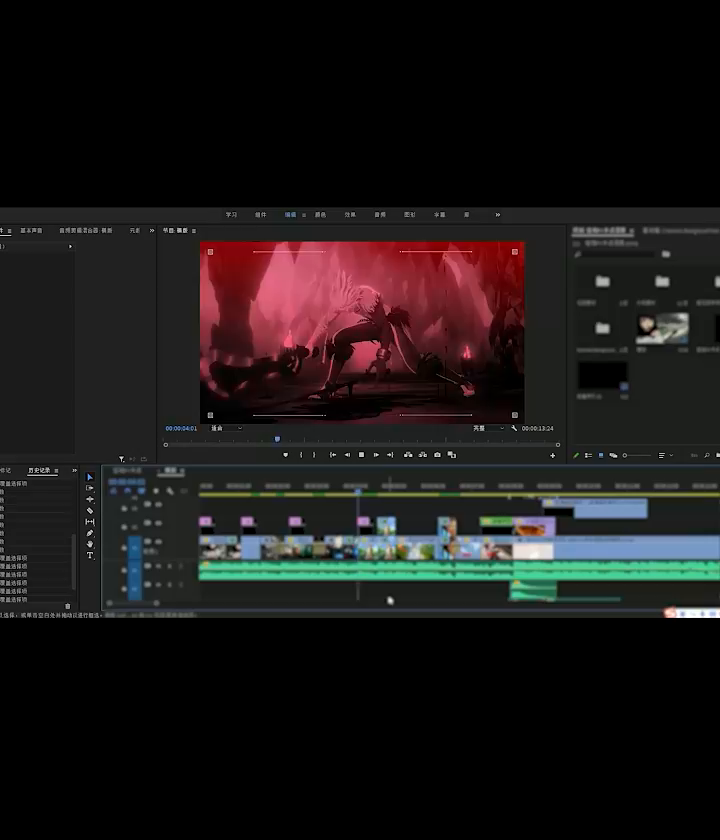Toggle the lock on the main video track
720x840 pixels.
tap(124, 547)
